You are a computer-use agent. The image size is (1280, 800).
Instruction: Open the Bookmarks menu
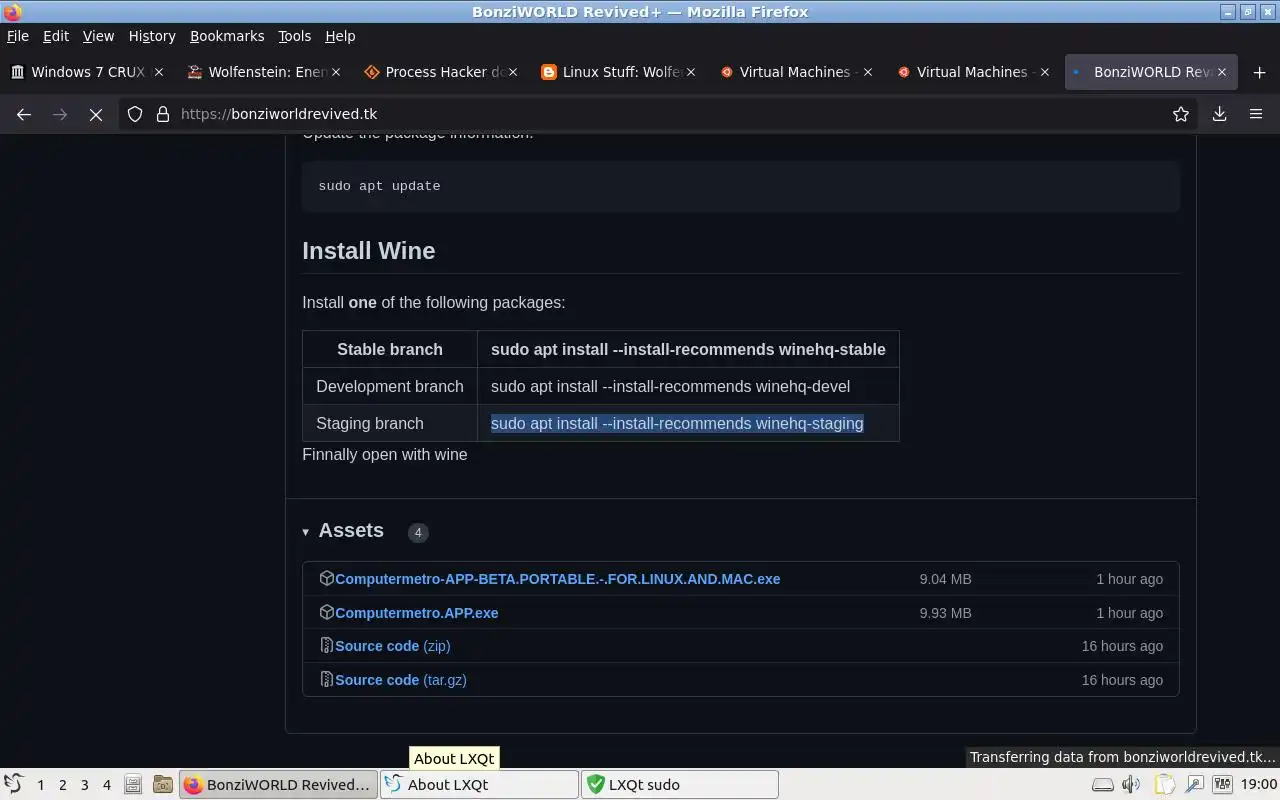click(x=227, y=36)
